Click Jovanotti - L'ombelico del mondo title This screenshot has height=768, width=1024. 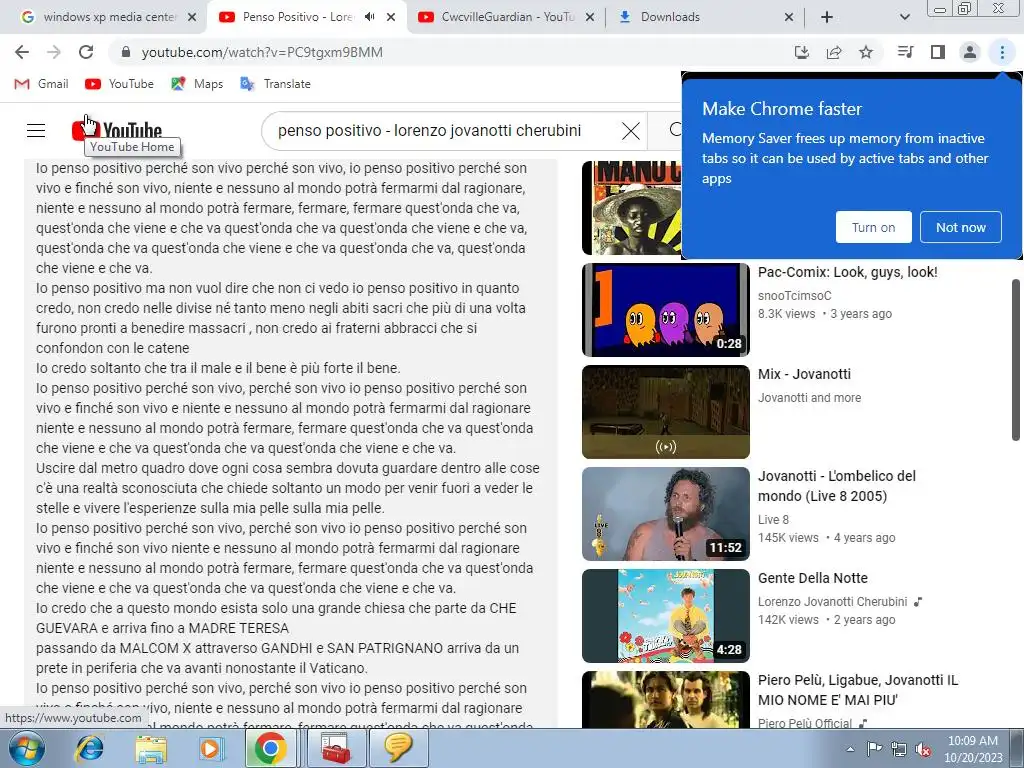[x=837, y=486]
